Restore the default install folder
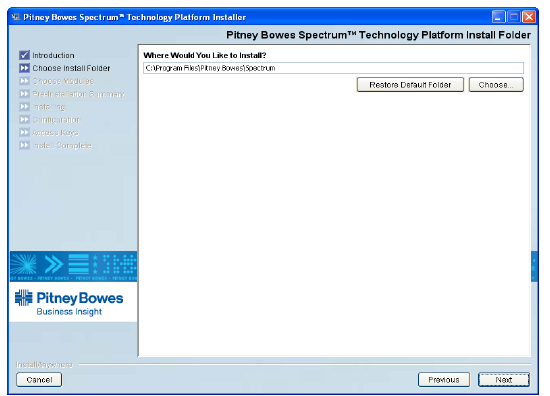The width and height of the screenshot is (550, 396). [410, 85]
